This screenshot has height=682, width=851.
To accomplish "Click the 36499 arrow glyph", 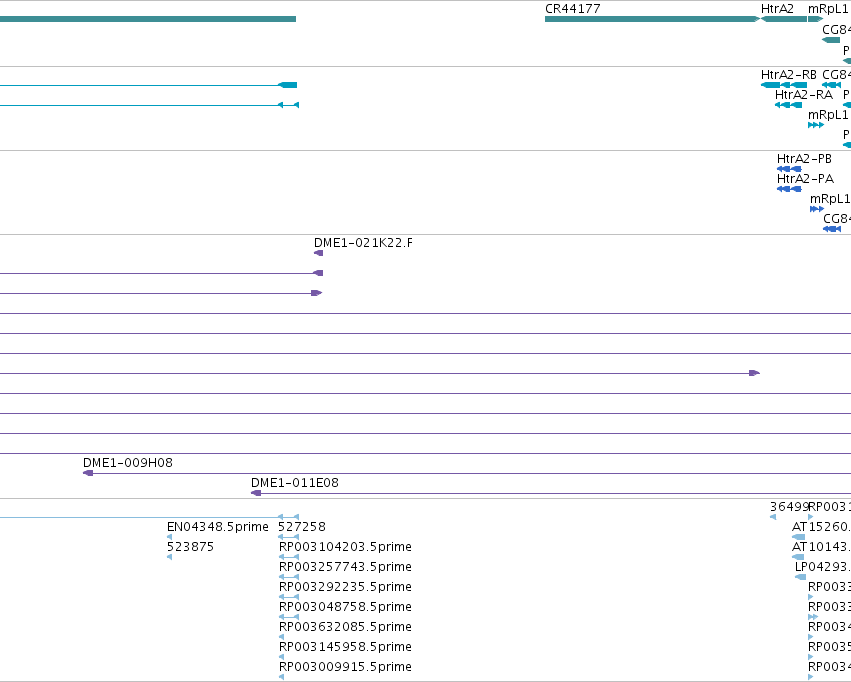I will [773, 517].
